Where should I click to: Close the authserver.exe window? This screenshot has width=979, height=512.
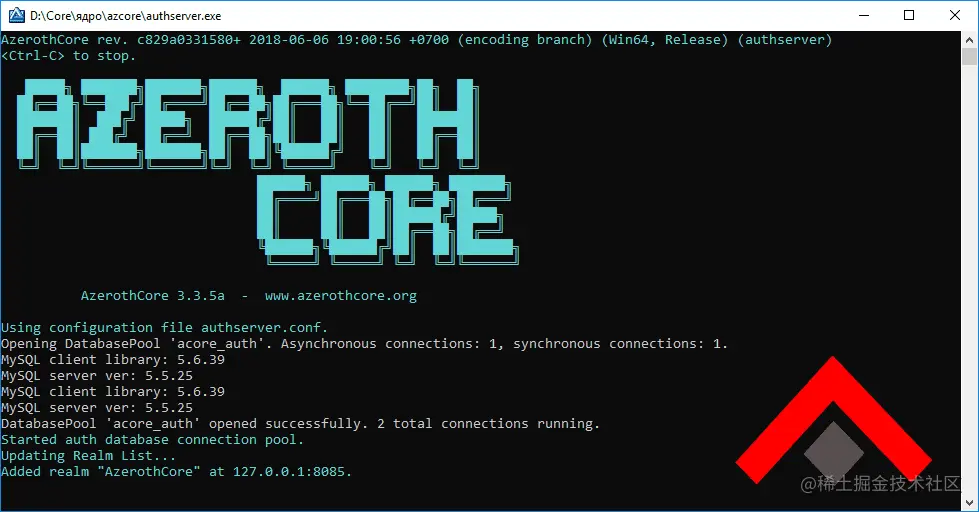955,15
